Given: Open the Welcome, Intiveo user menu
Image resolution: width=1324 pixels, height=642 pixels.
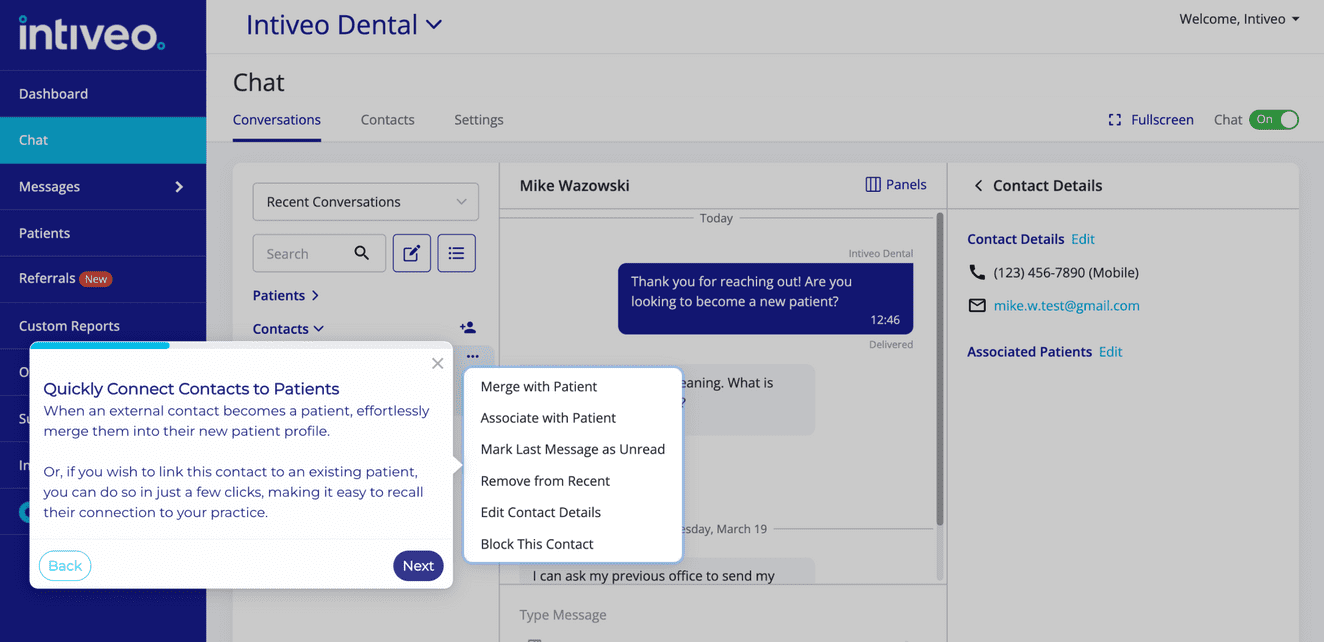Looking at the screenshot, I should click(1240, 19).
